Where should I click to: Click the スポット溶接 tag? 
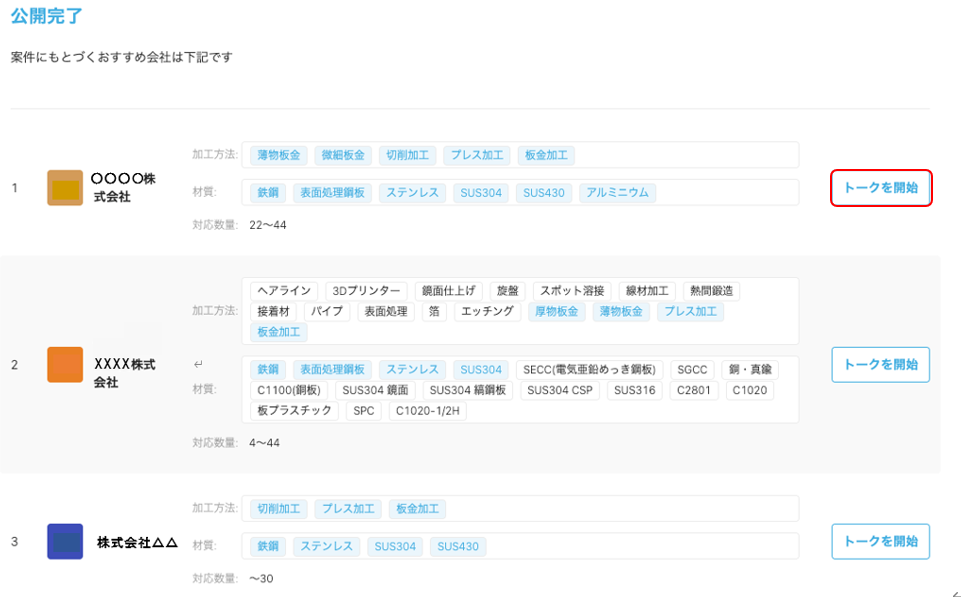tap(572, 291)
